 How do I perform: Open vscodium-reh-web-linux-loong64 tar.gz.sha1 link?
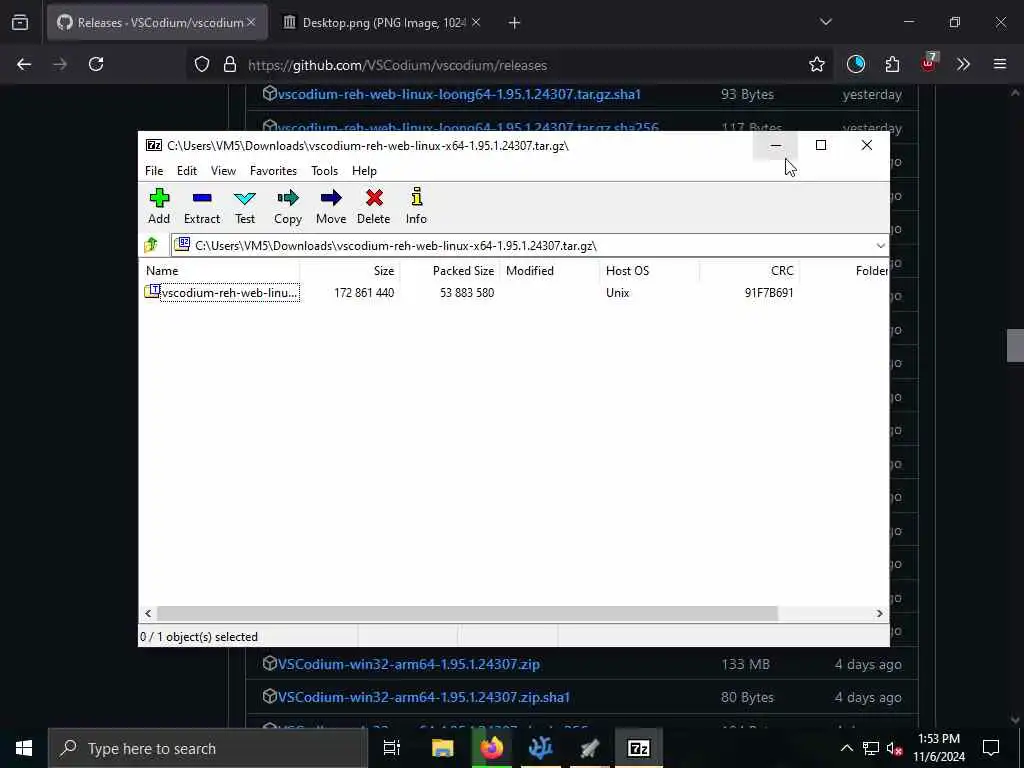[x=459, y=94]
